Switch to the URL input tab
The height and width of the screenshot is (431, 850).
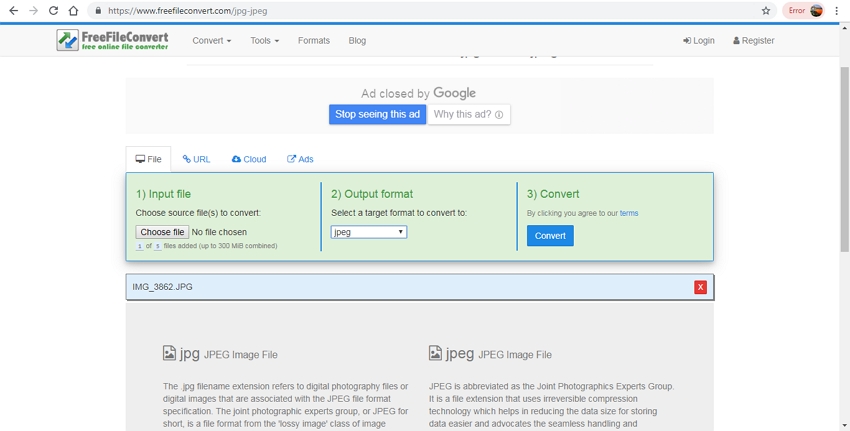[x=196, y=159]
